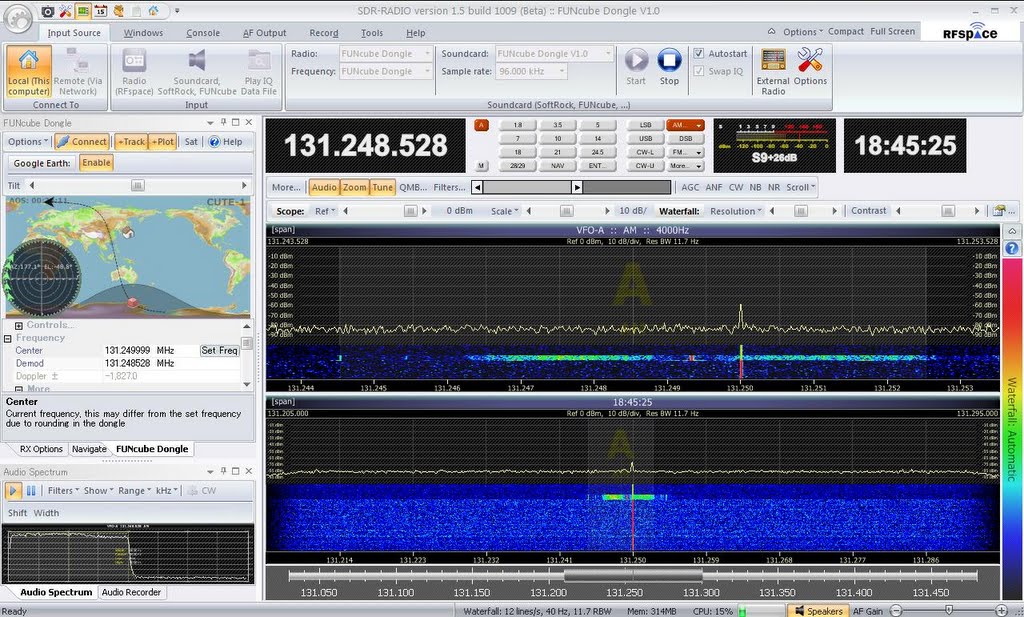
Task: Open External Radio settings
Action: click(773, 71)
